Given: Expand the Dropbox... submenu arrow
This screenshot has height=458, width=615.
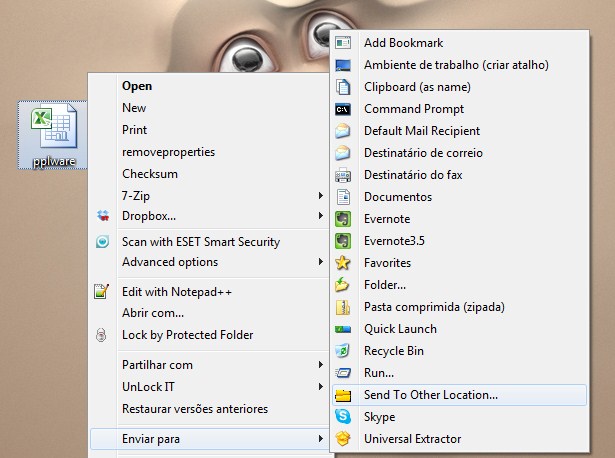Looking at the screenshot, I should (321, 215).
